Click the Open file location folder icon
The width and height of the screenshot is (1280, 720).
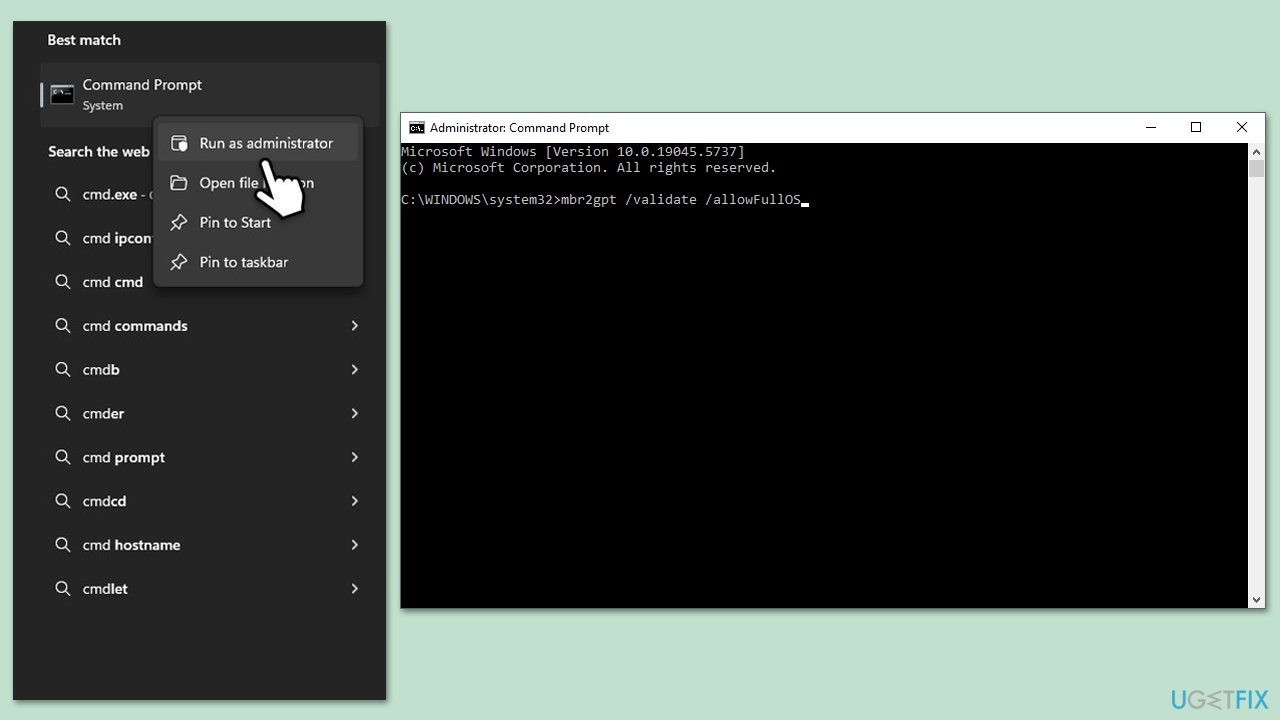pyautogui.click(x=179, y=183)
